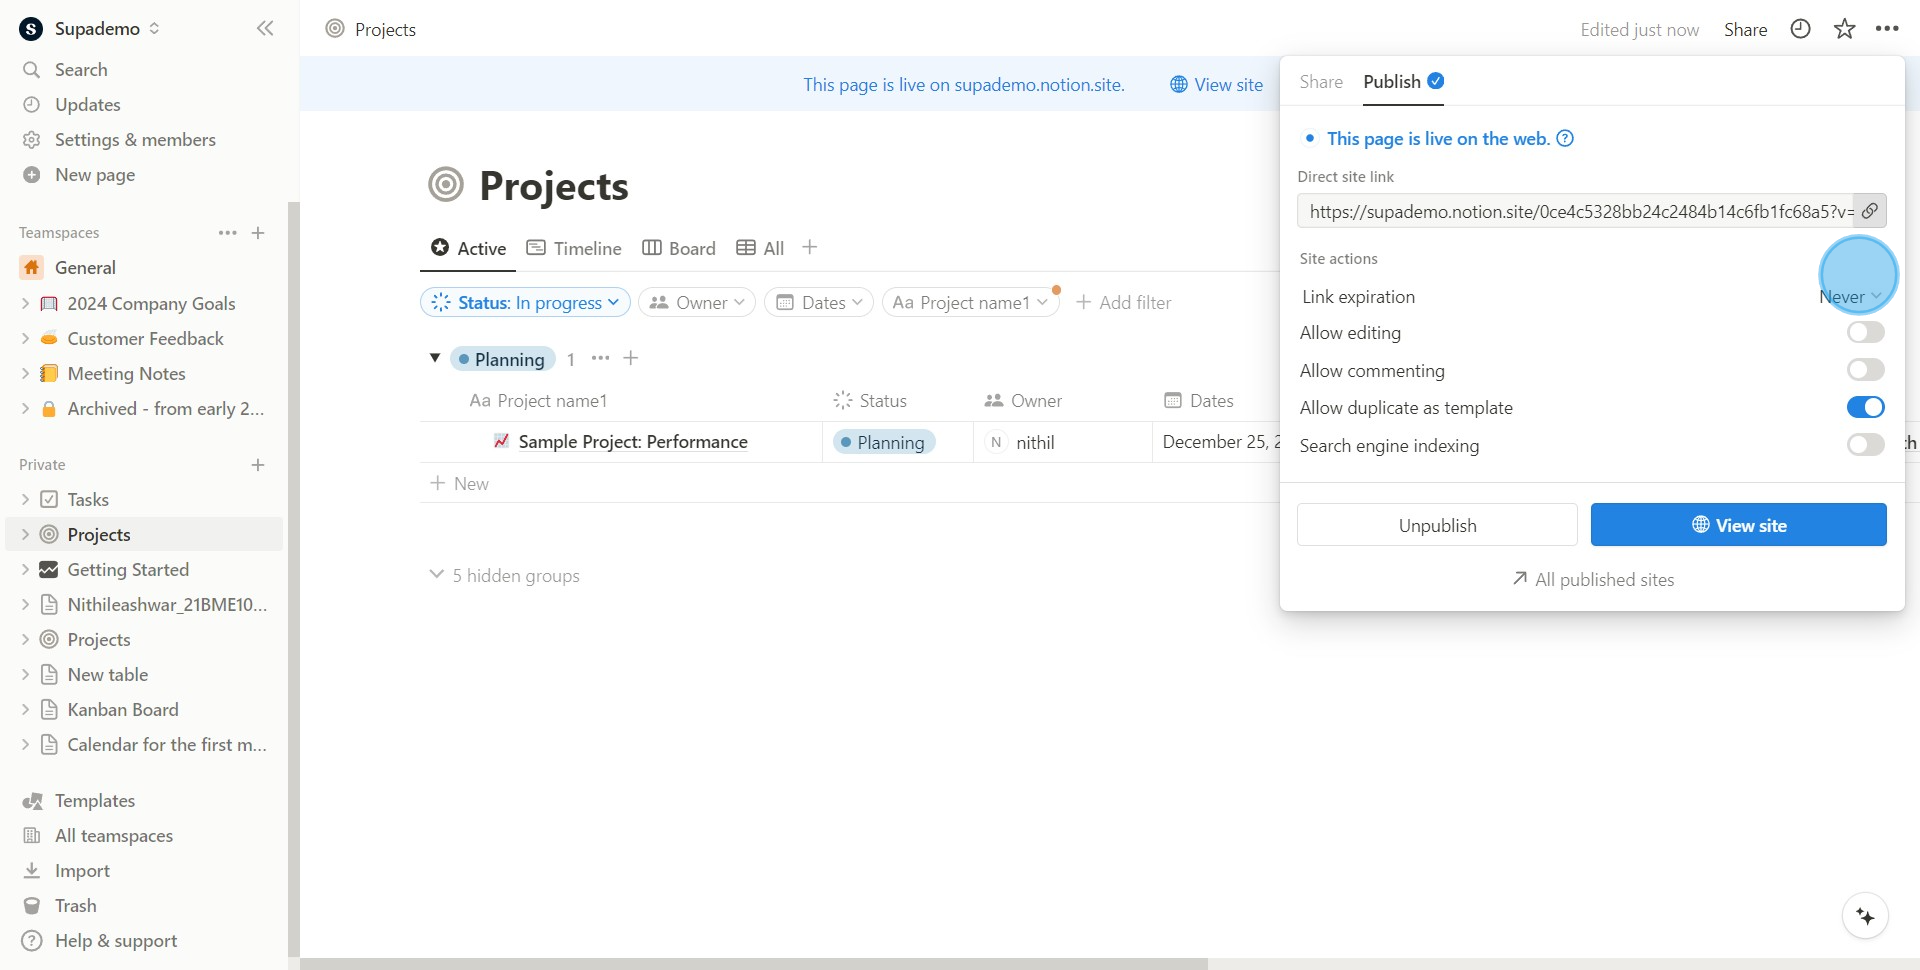Open Sample Project: Performance row
Screen dimensions: 1920x970
tap(633, 442)
